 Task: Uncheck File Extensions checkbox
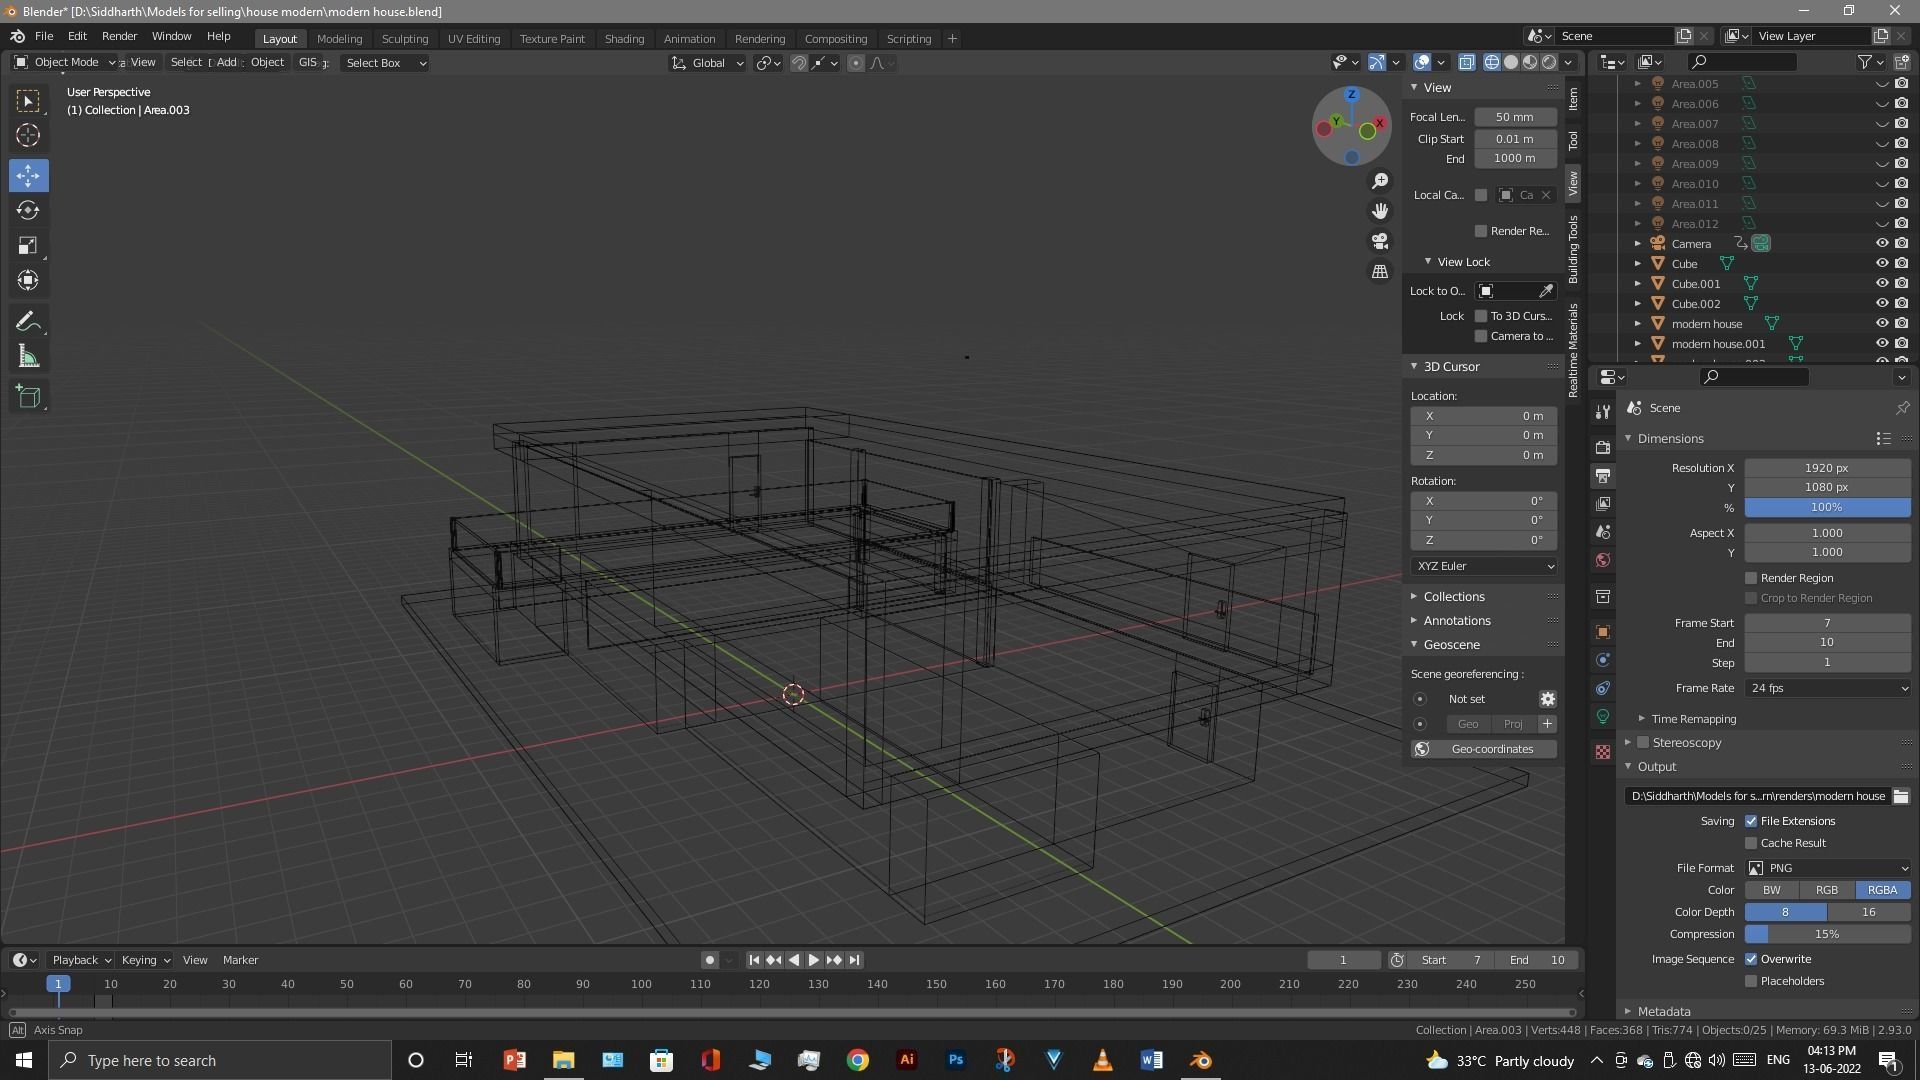pos(1751,821)
